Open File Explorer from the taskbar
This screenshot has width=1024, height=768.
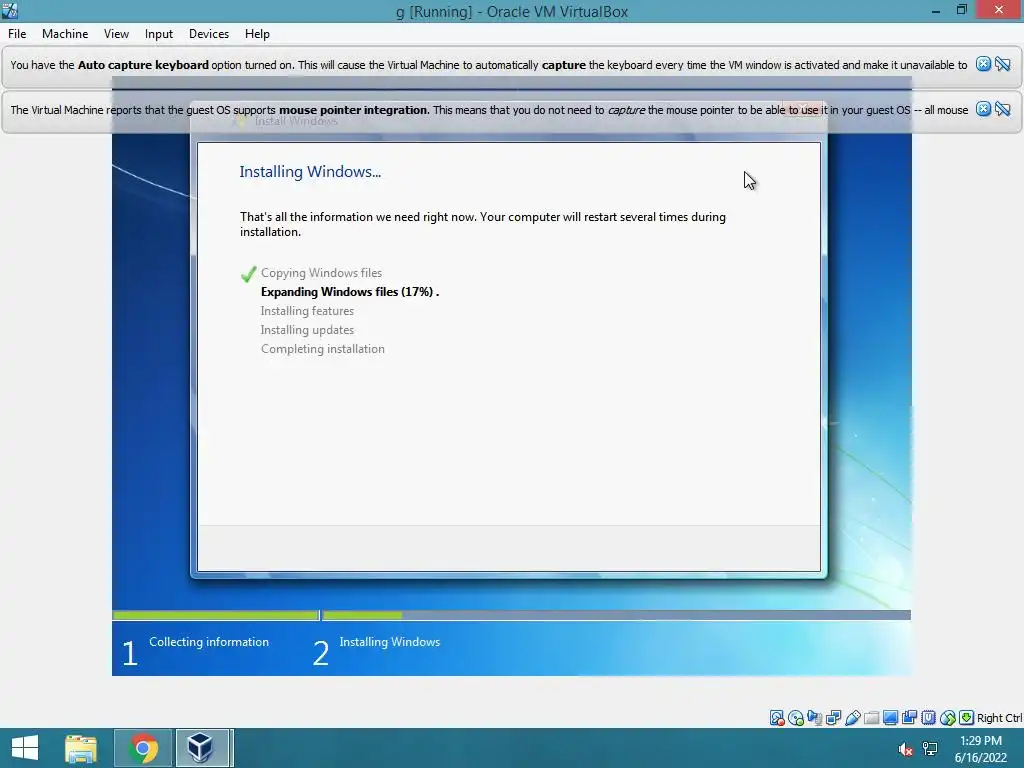(81, 748)
